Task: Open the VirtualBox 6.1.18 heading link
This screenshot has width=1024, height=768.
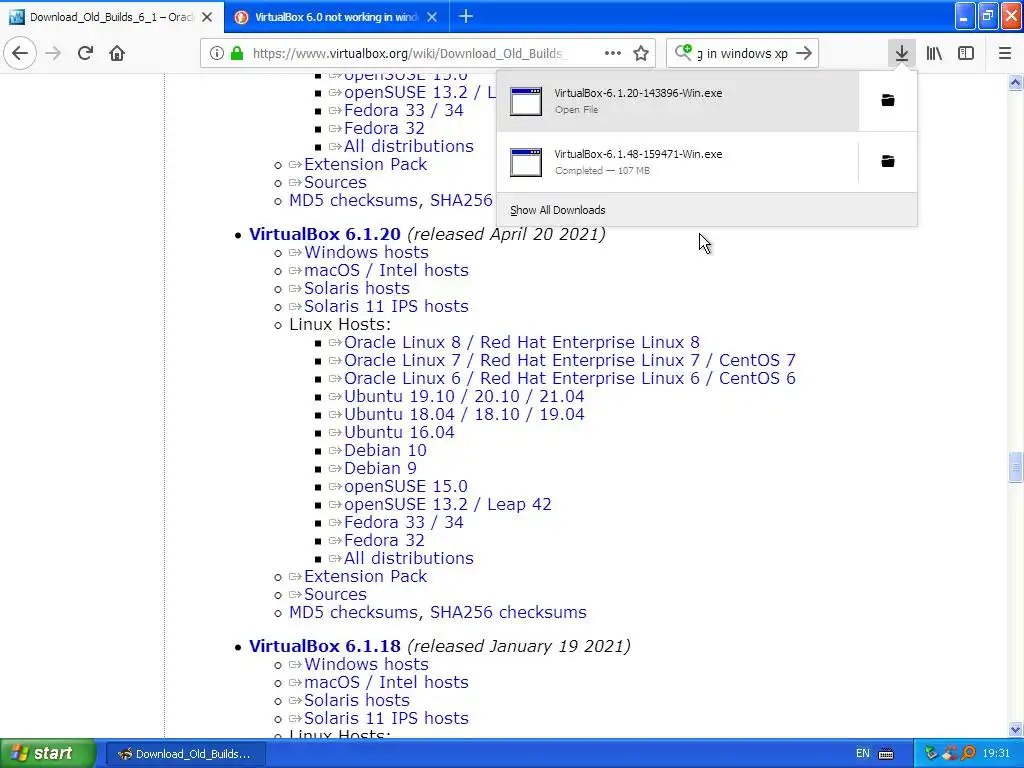Action: [x=325, y=646]
